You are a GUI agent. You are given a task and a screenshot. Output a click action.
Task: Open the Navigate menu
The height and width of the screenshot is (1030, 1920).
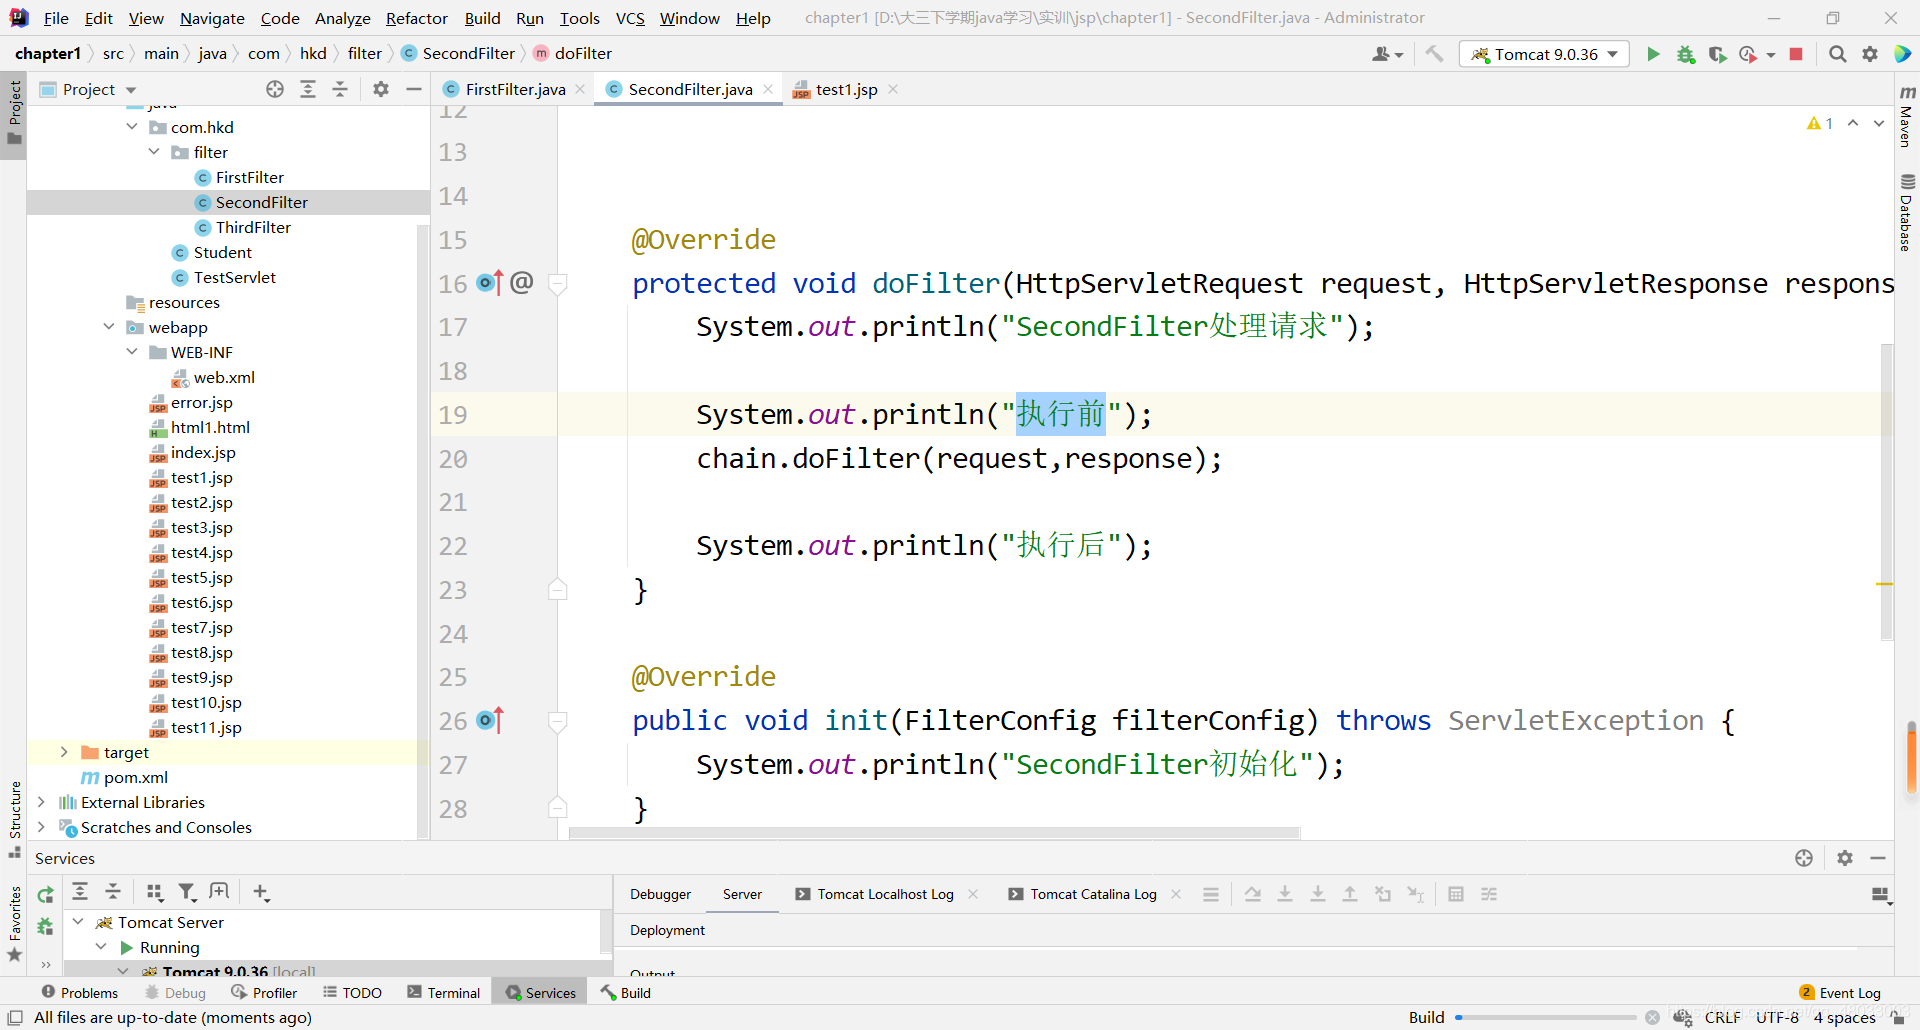point(212,18)
